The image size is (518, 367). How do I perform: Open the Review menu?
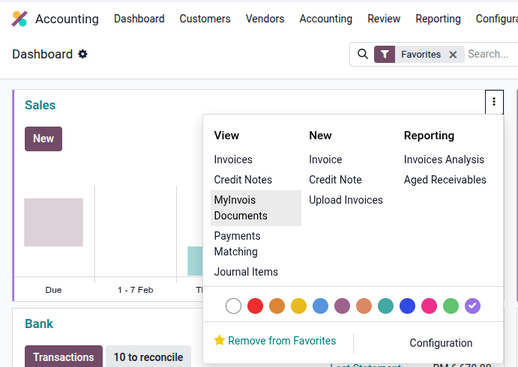click(x=384, y=19)
